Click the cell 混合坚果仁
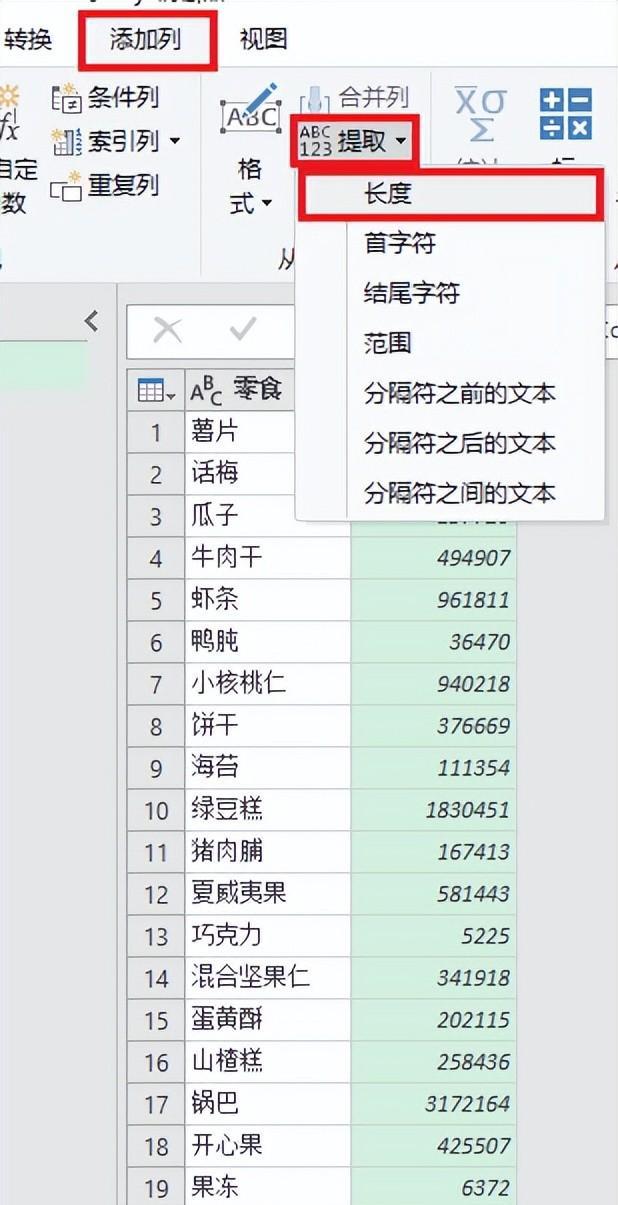This screenshot has width=618, height=1205. pyautogui.click(x=266, y=978)
